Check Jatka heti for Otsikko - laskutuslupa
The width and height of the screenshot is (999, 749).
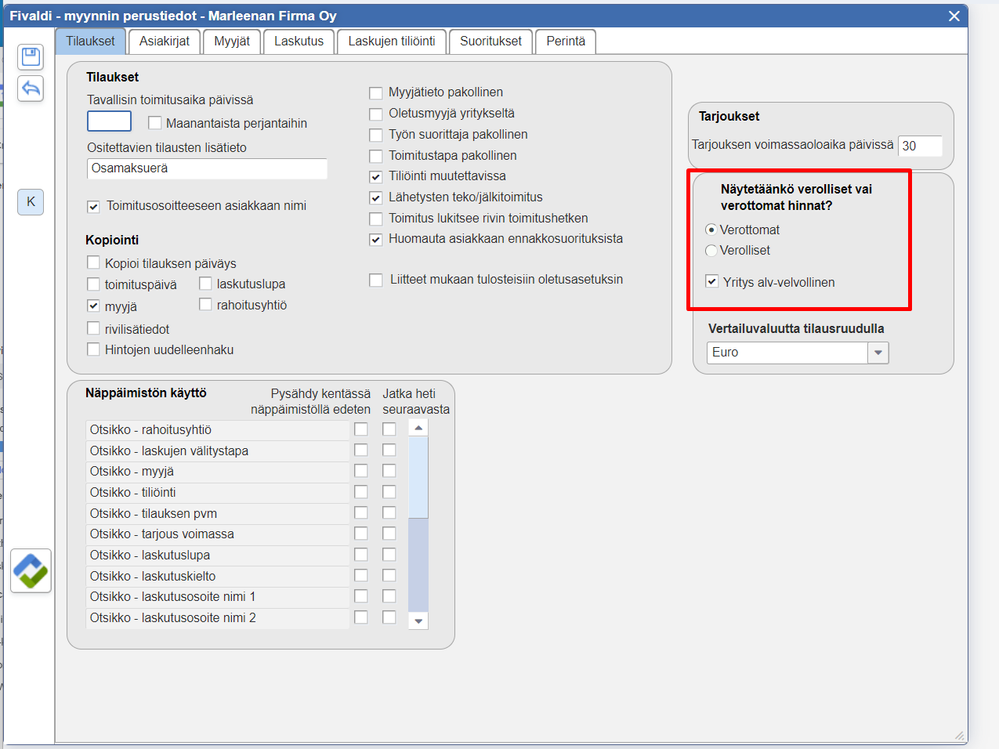point(389,554)
